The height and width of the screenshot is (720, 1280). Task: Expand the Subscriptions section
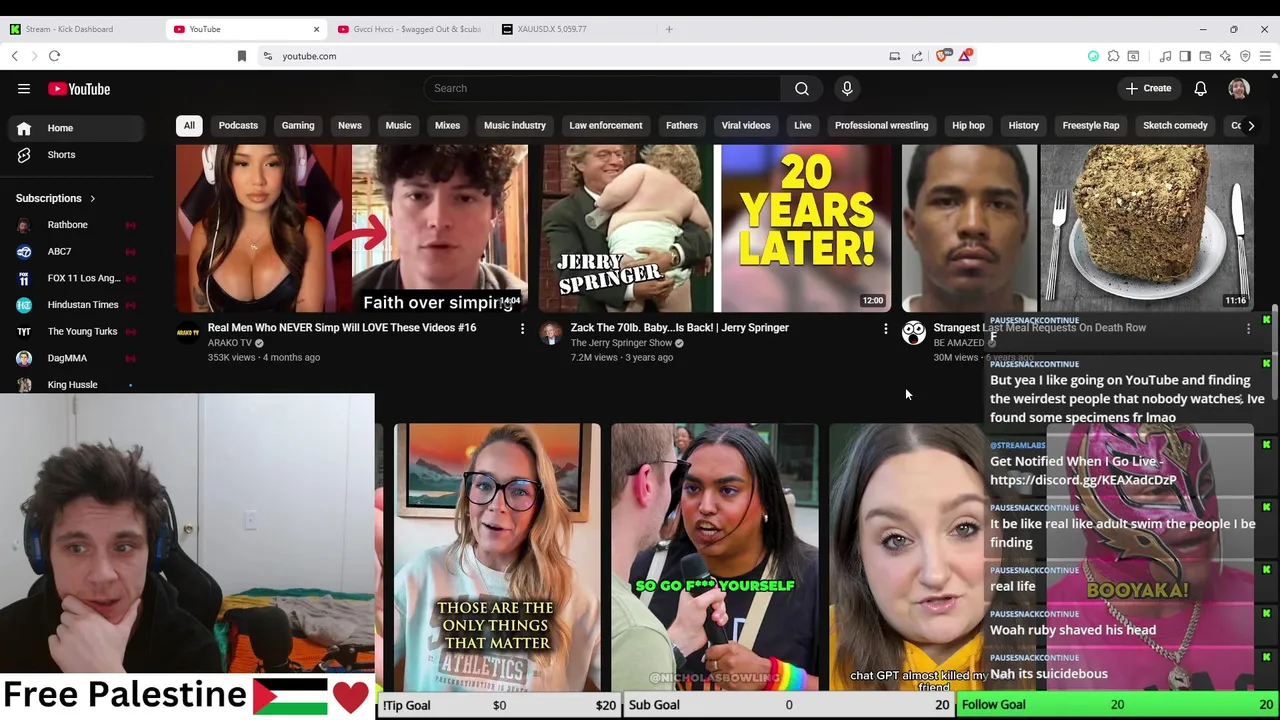point(56,198)
